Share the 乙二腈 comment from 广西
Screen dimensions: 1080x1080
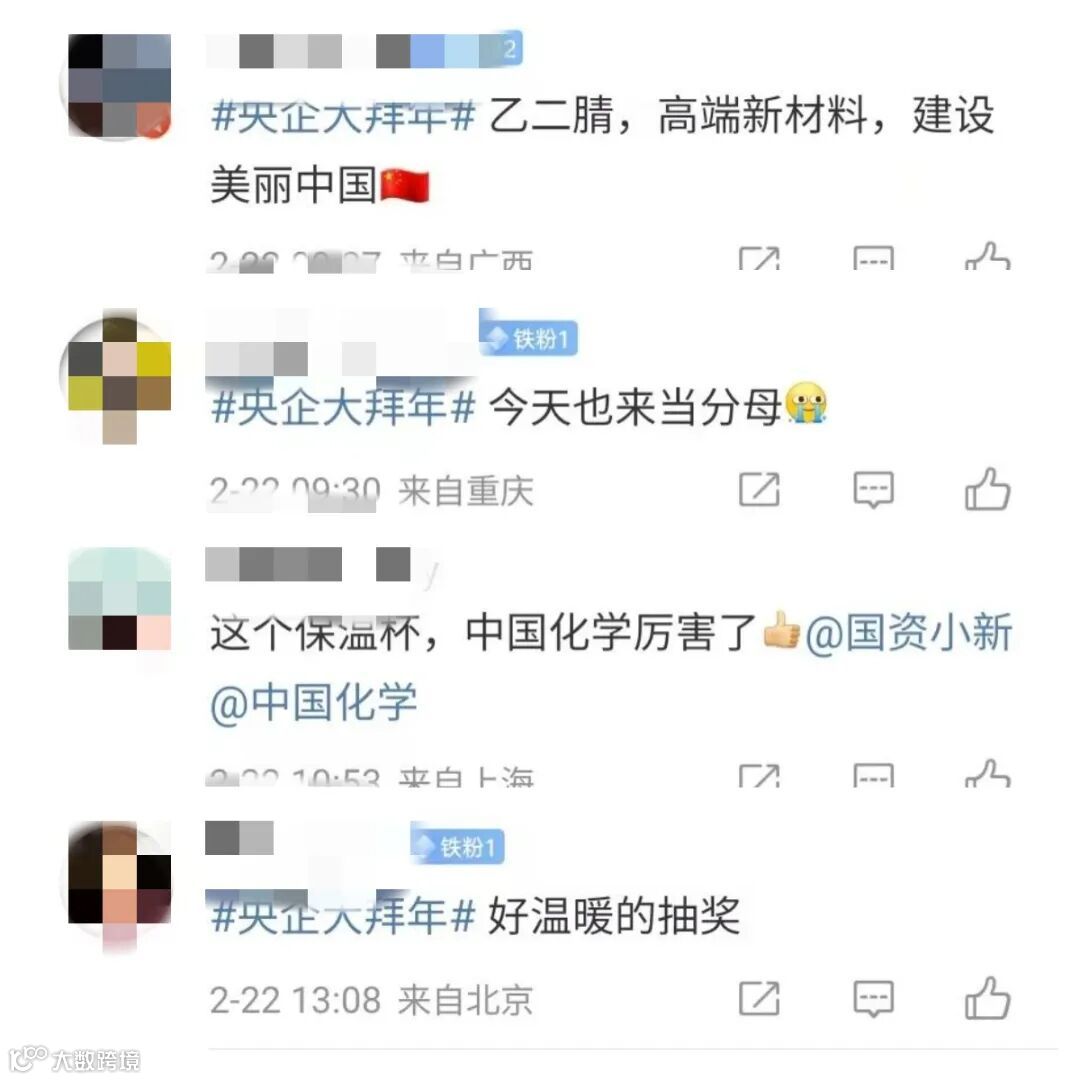pyautogui.click(x=760, y=258)
